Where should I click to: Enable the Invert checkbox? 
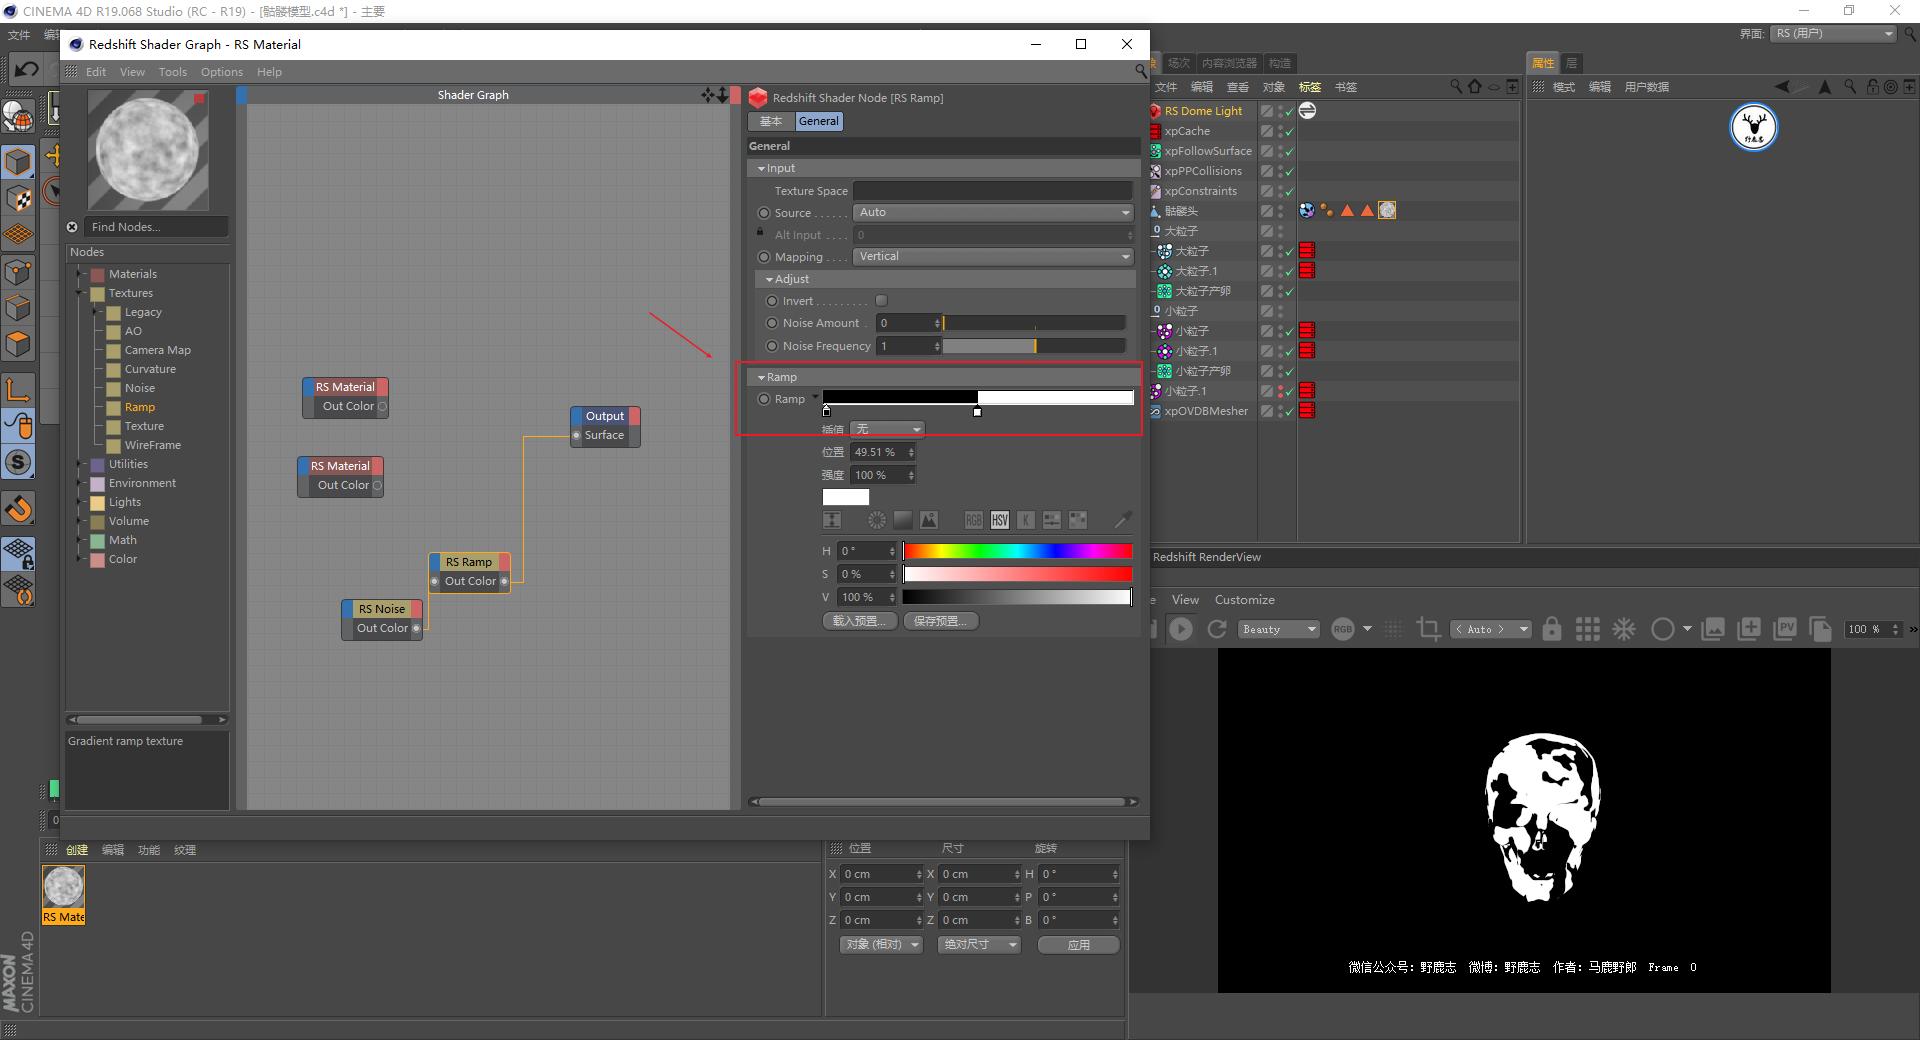(x=881, y=301)
